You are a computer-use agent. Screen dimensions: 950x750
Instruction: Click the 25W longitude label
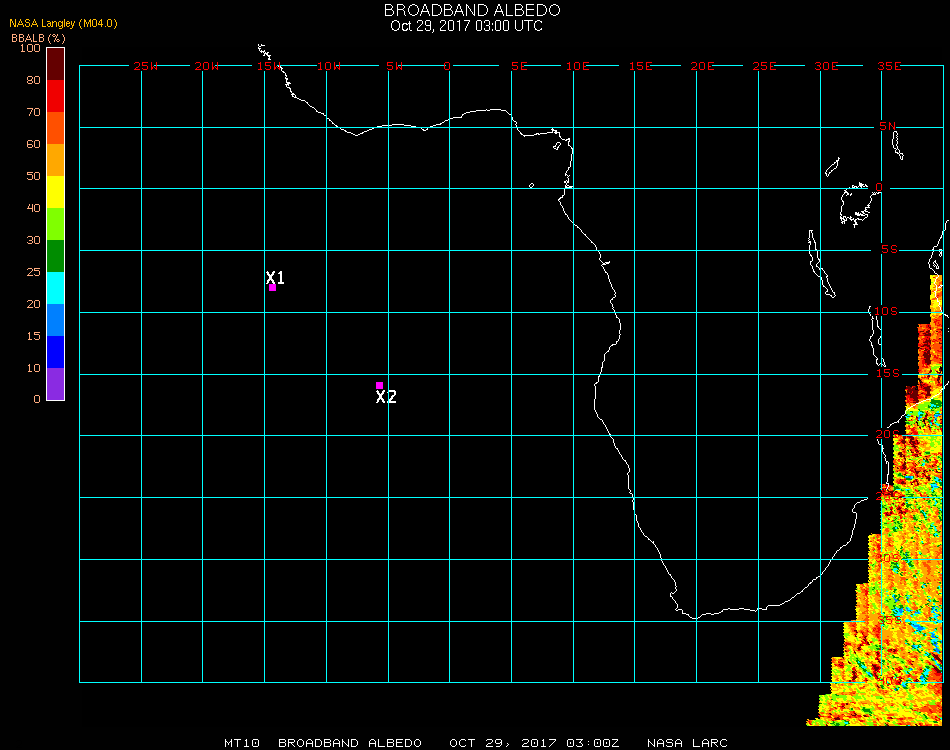tap(146, 66)
